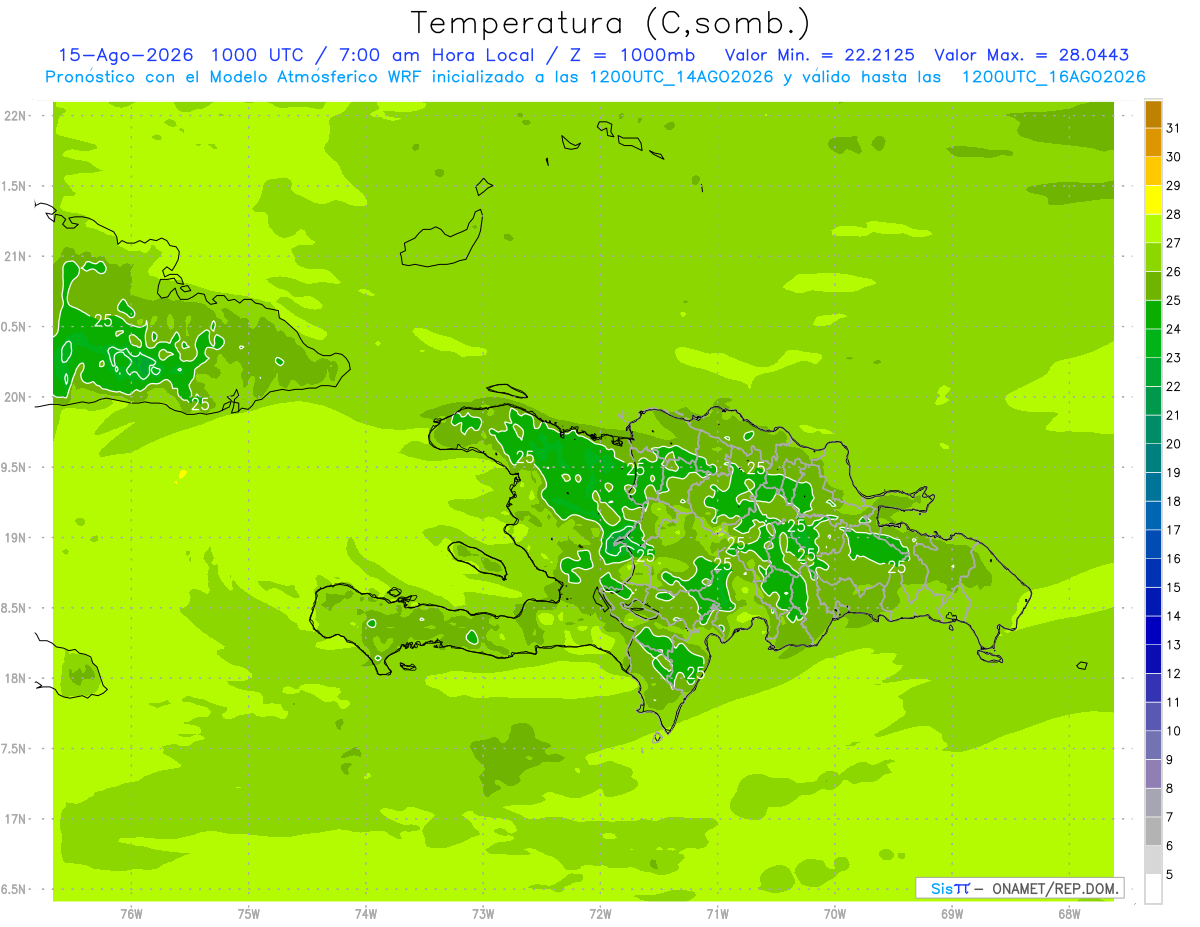Viewport: 1200px width, 927px height.
Task: Click the "74W" longitude label
Action: (366, 913)
